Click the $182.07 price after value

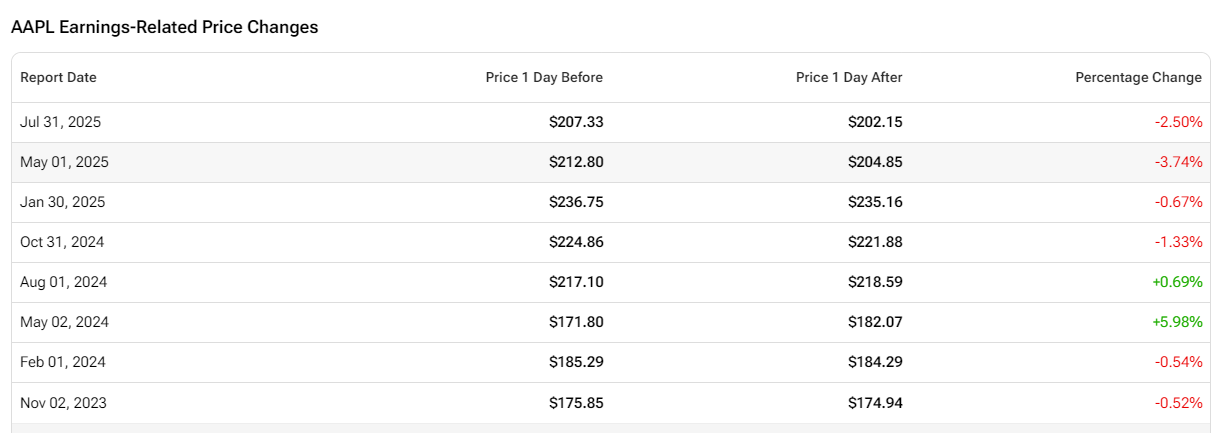click(875, 322)
